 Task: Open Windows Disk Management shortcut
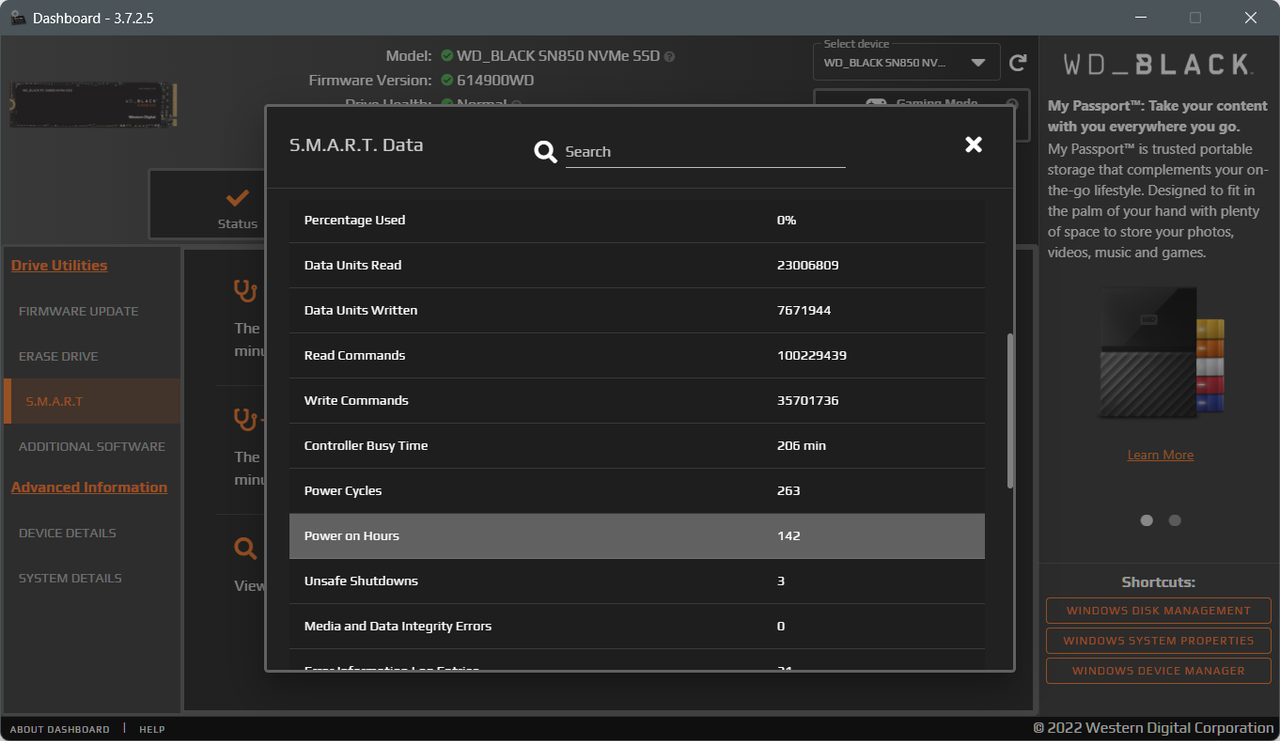1157,610
